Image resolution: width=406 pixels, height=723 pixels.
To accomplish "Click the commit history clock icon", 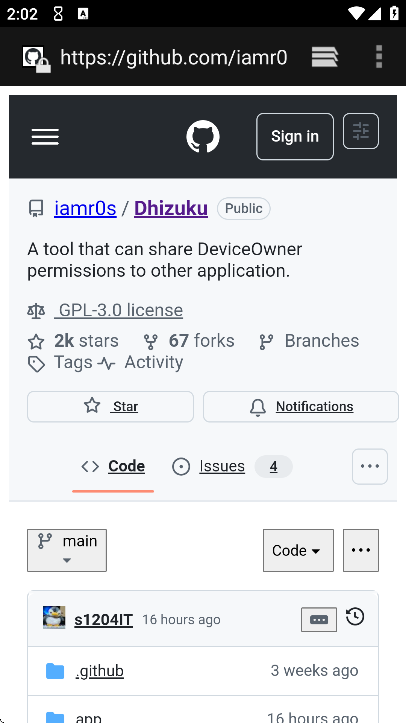I will coord(355,617).
